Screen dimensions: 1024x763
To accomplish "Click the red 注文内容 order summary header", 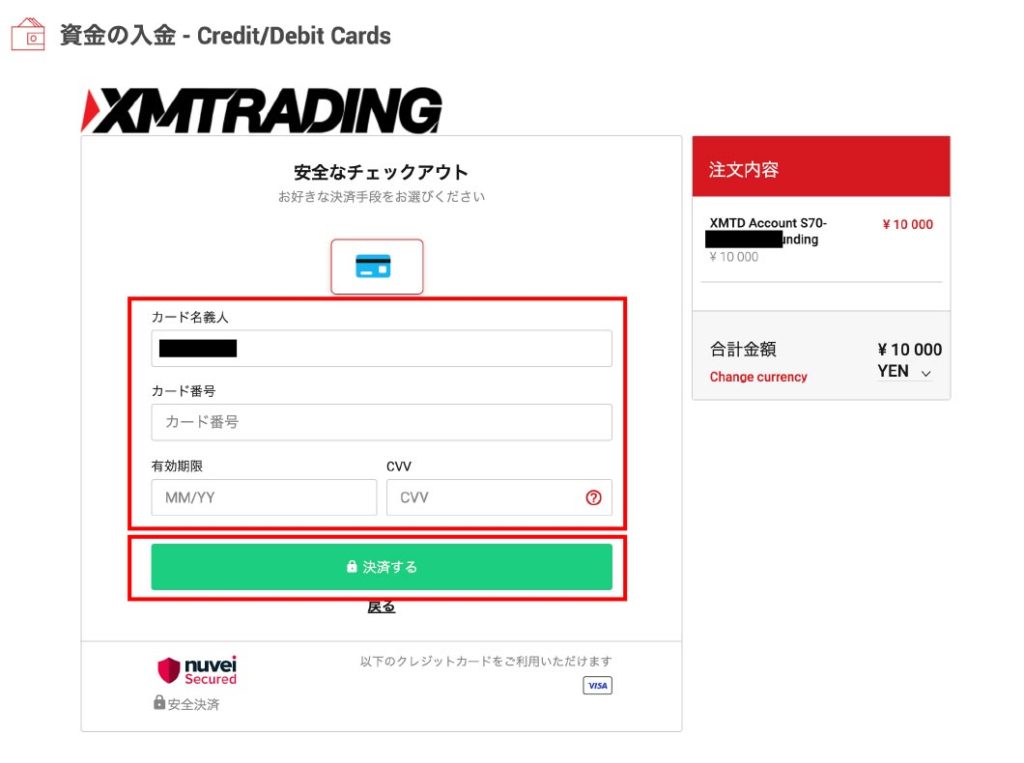I will pos(820,167).
